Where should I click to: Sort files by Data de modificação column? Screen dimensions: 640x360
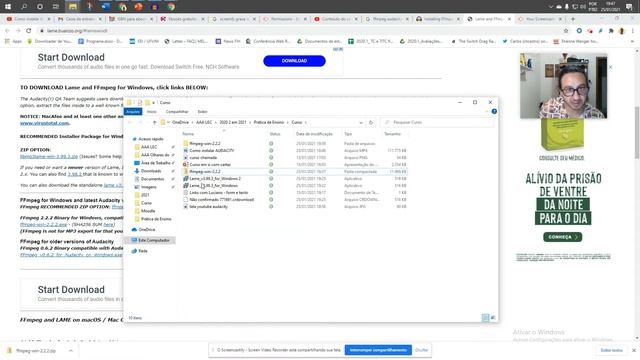click(314, 134)
